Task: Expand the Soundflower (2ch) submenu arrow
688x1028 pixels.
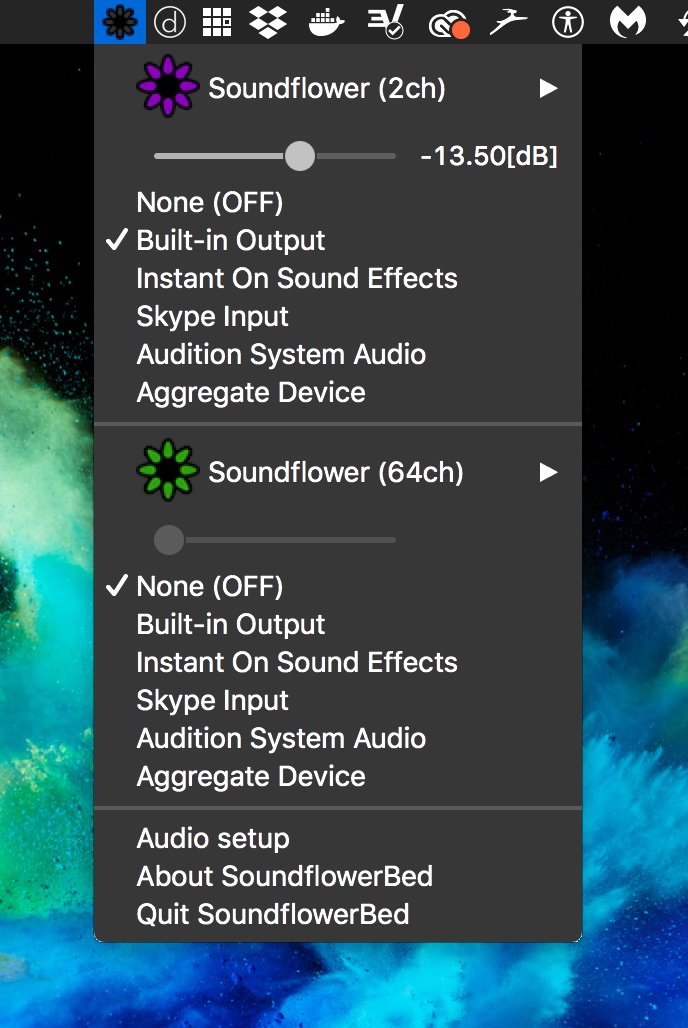Action: click(548, 87)
